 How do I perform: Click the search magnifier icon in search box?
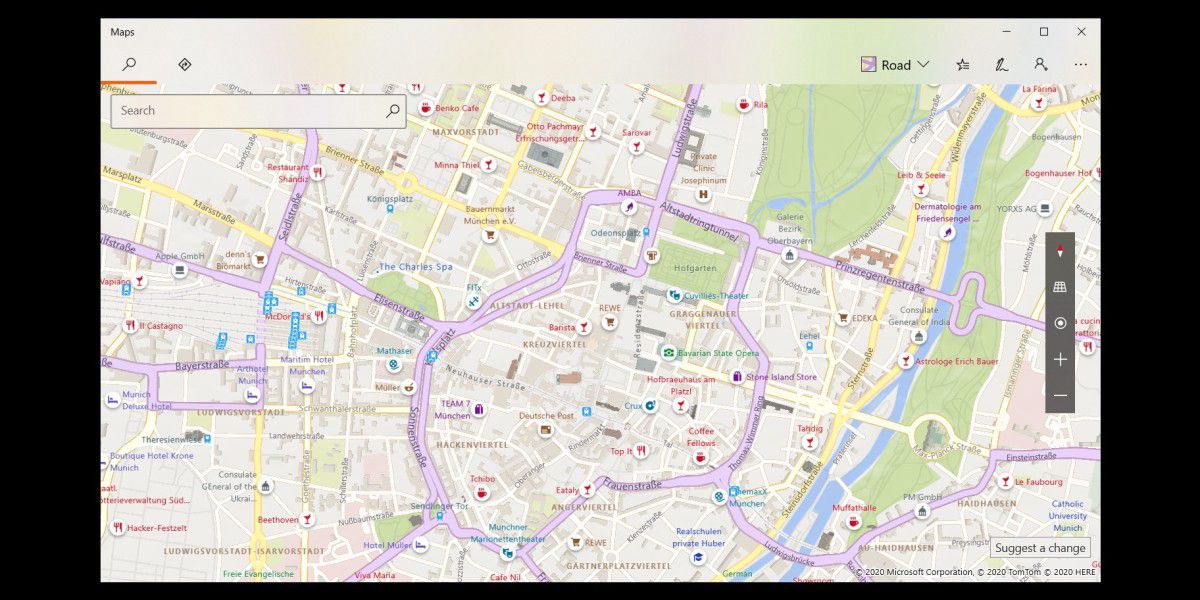tap(393, 111)
